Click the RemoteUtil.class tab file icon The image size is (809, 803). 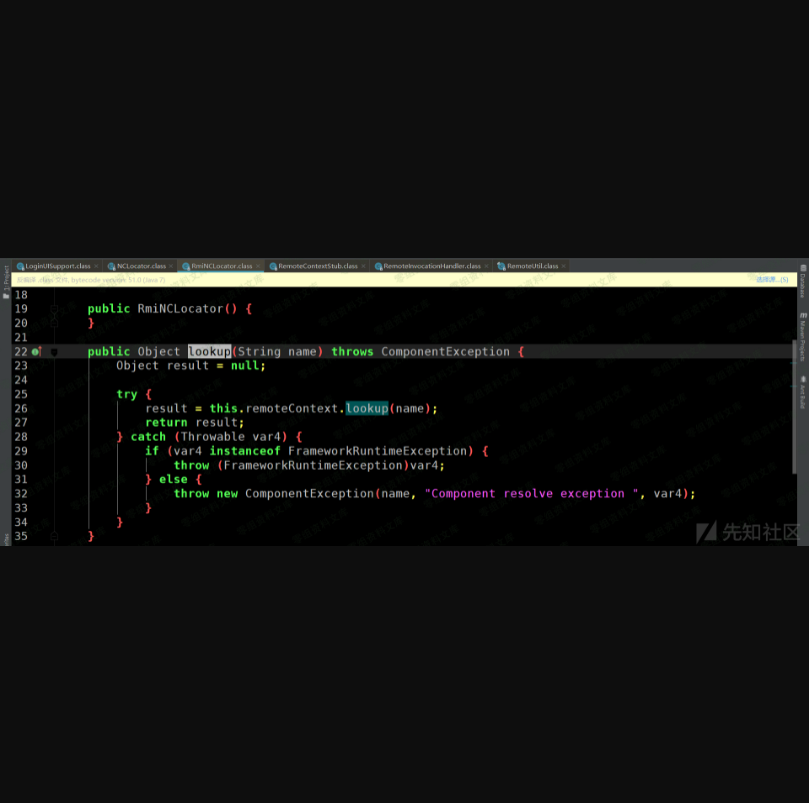coord(502,267)
